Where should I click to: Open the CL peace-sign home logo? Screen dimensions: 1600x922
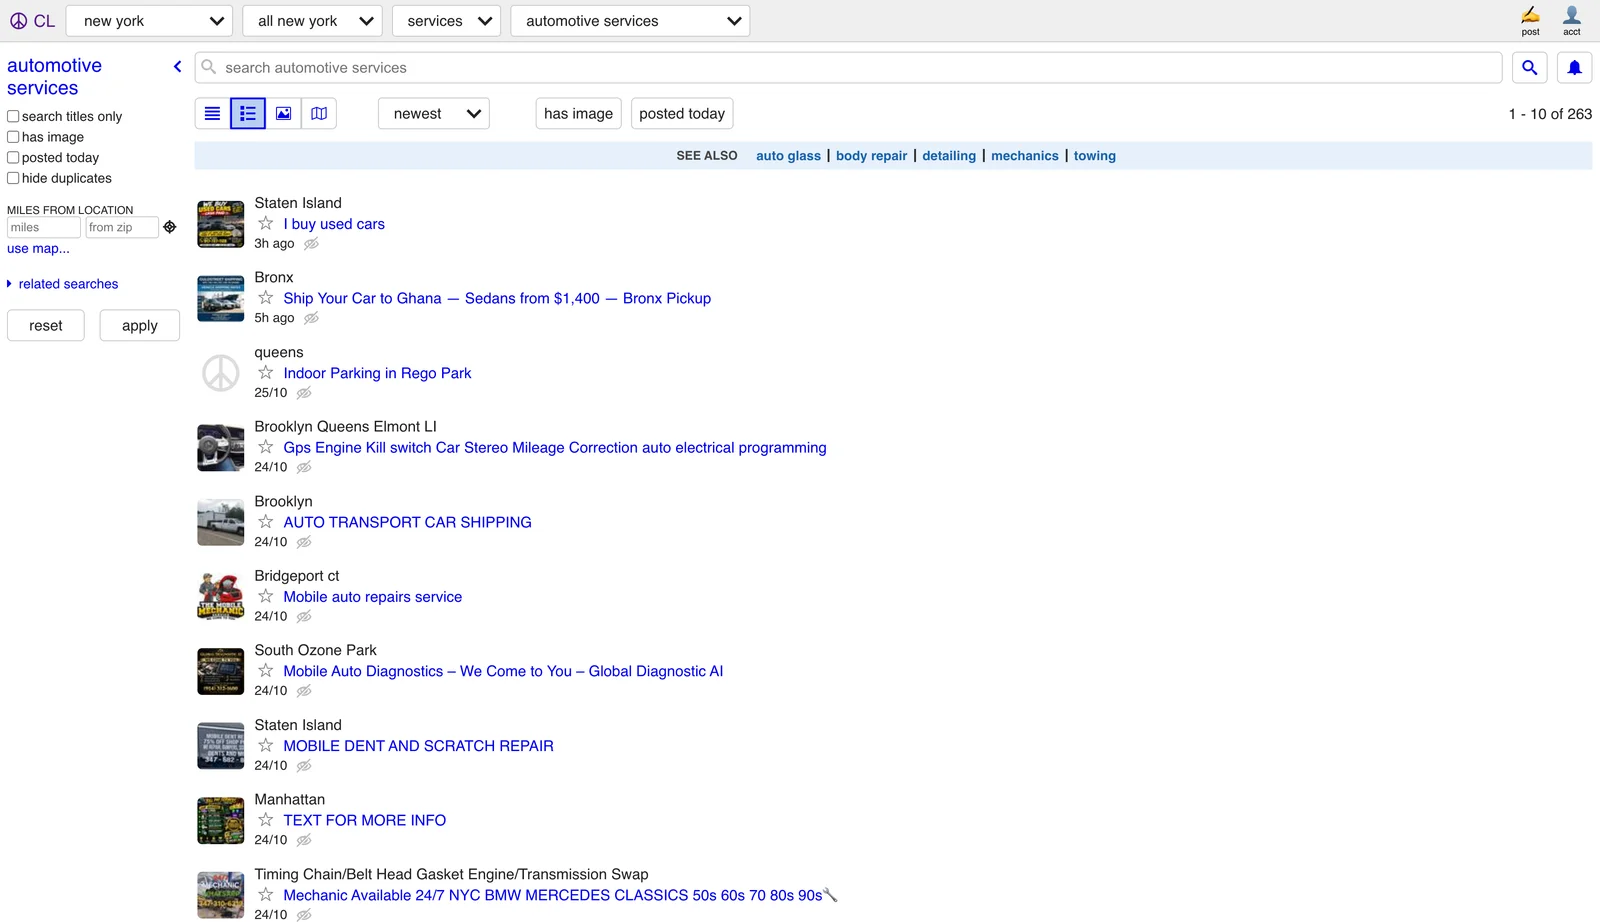pyautogui.click(x=32, y=21)
